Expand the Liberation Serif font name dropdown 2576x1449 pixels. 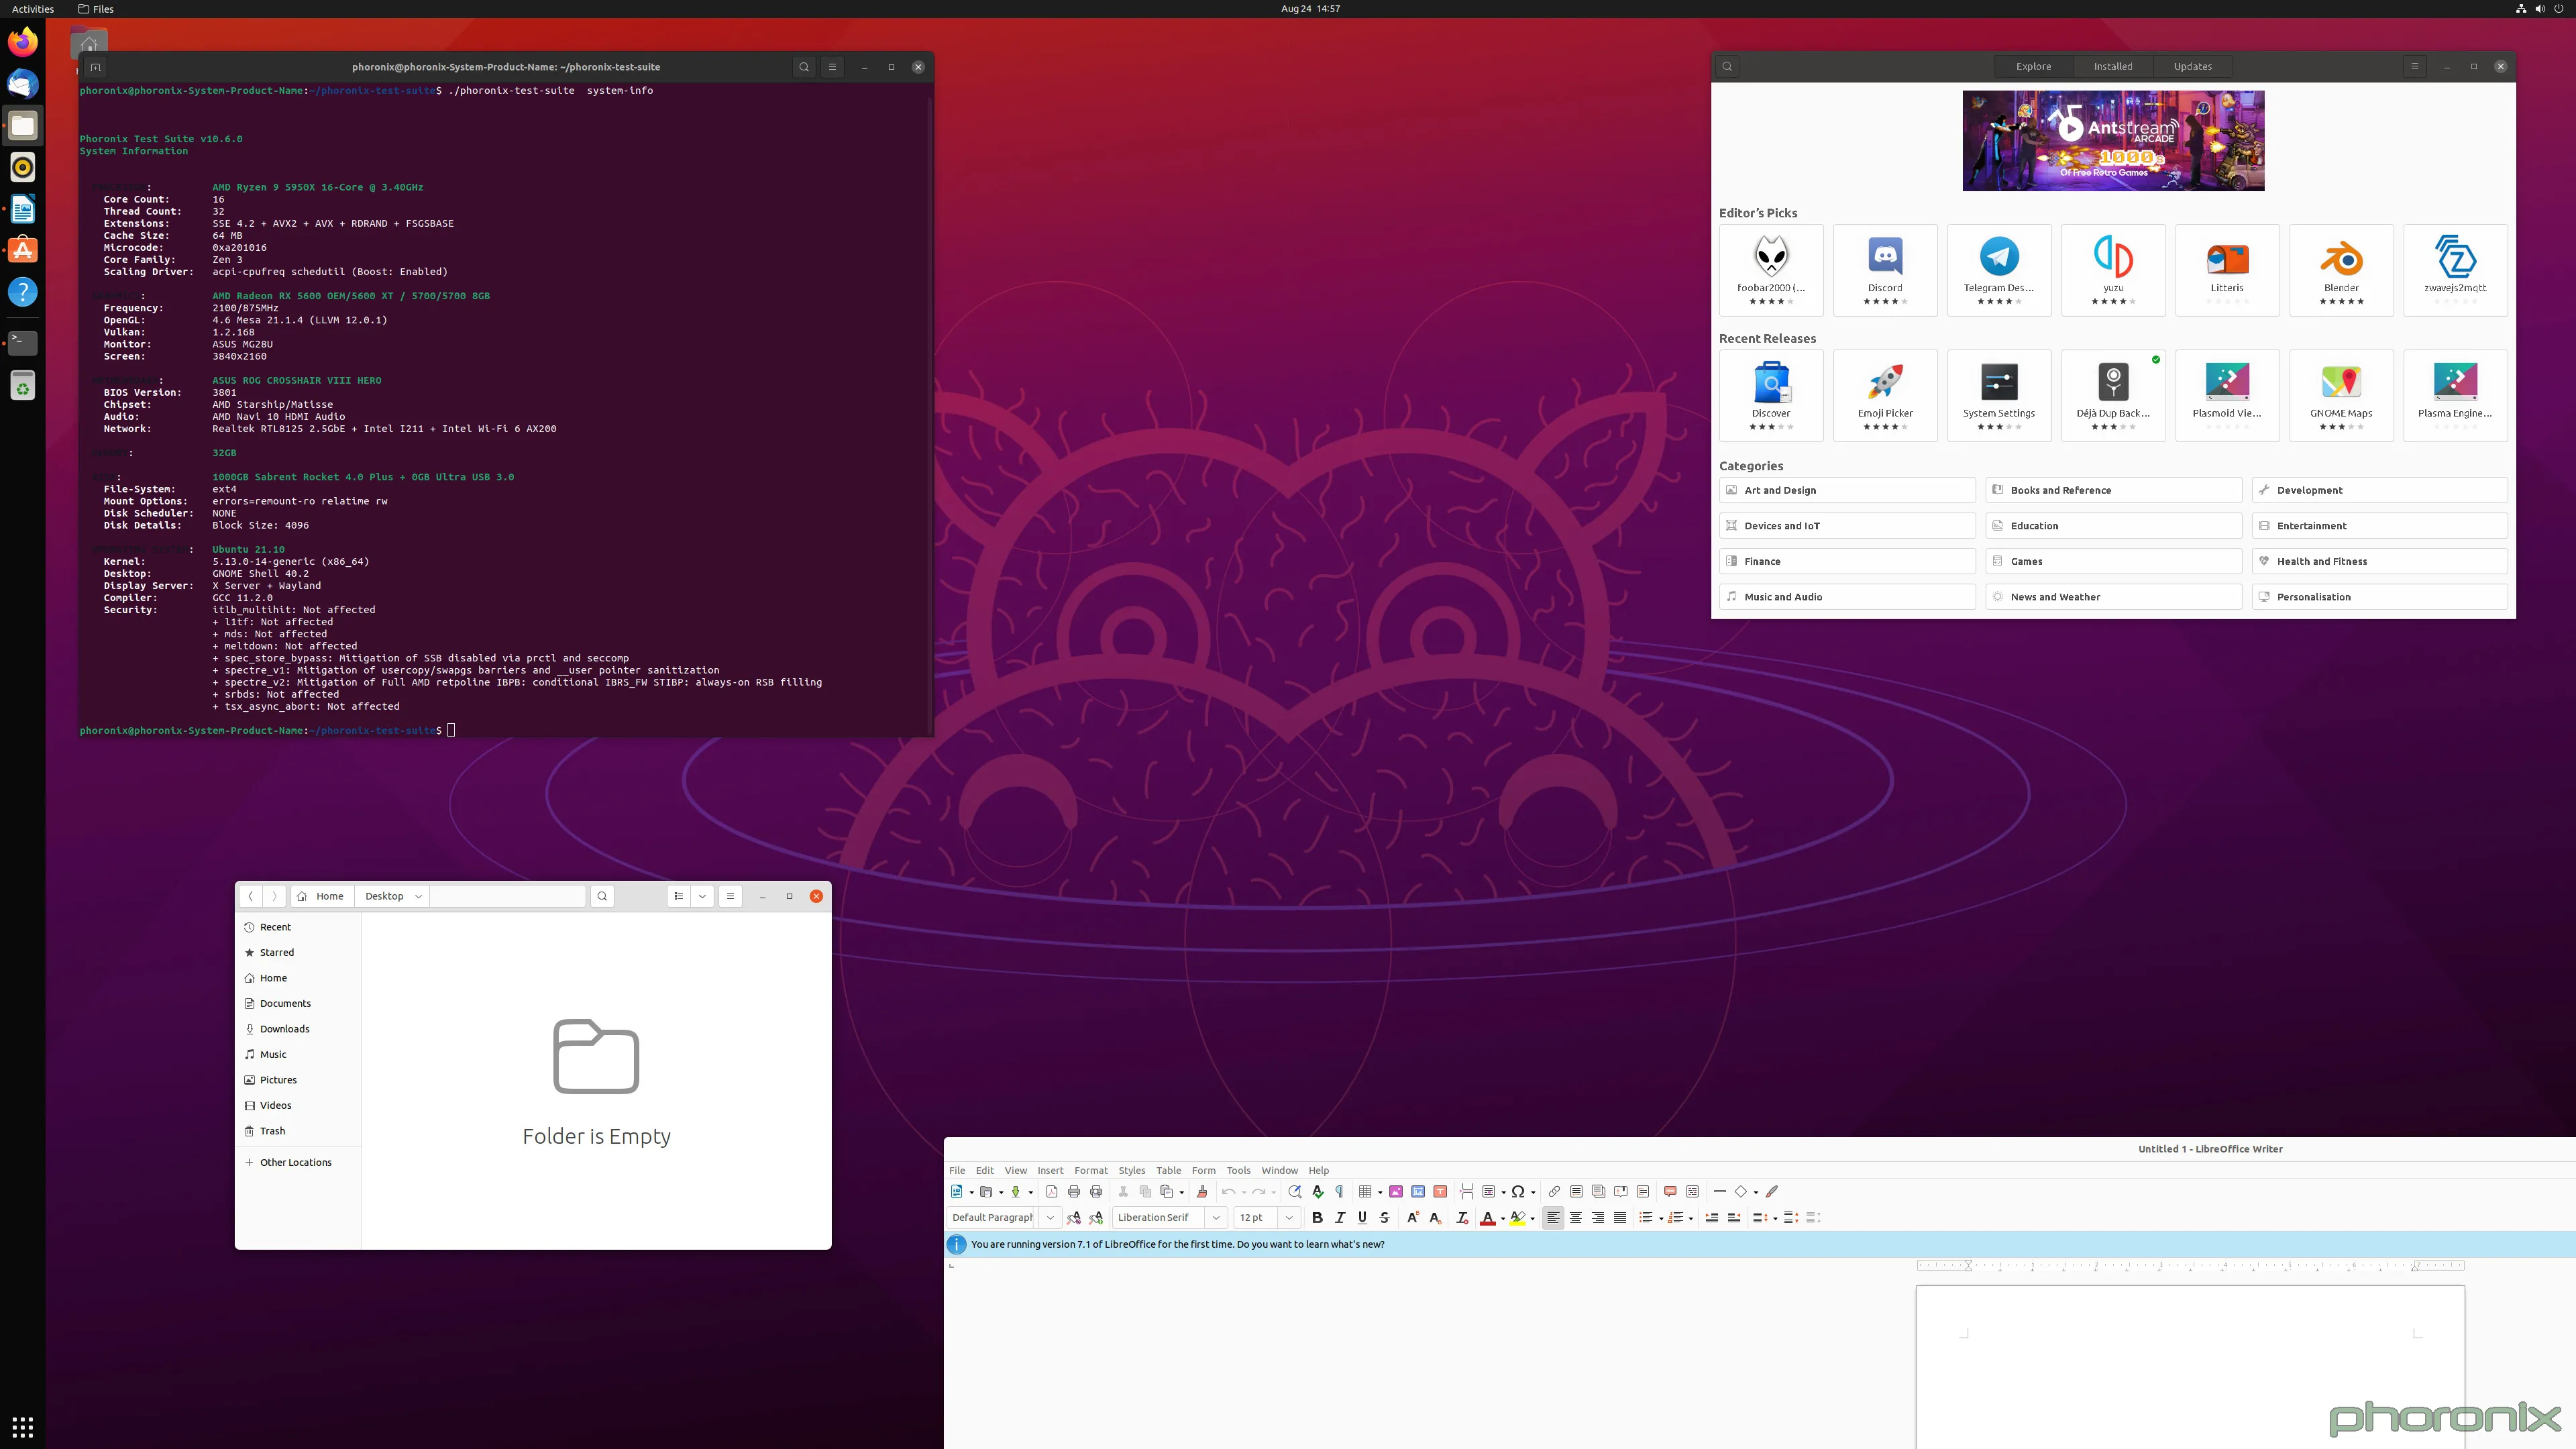pos(1216,1217)
